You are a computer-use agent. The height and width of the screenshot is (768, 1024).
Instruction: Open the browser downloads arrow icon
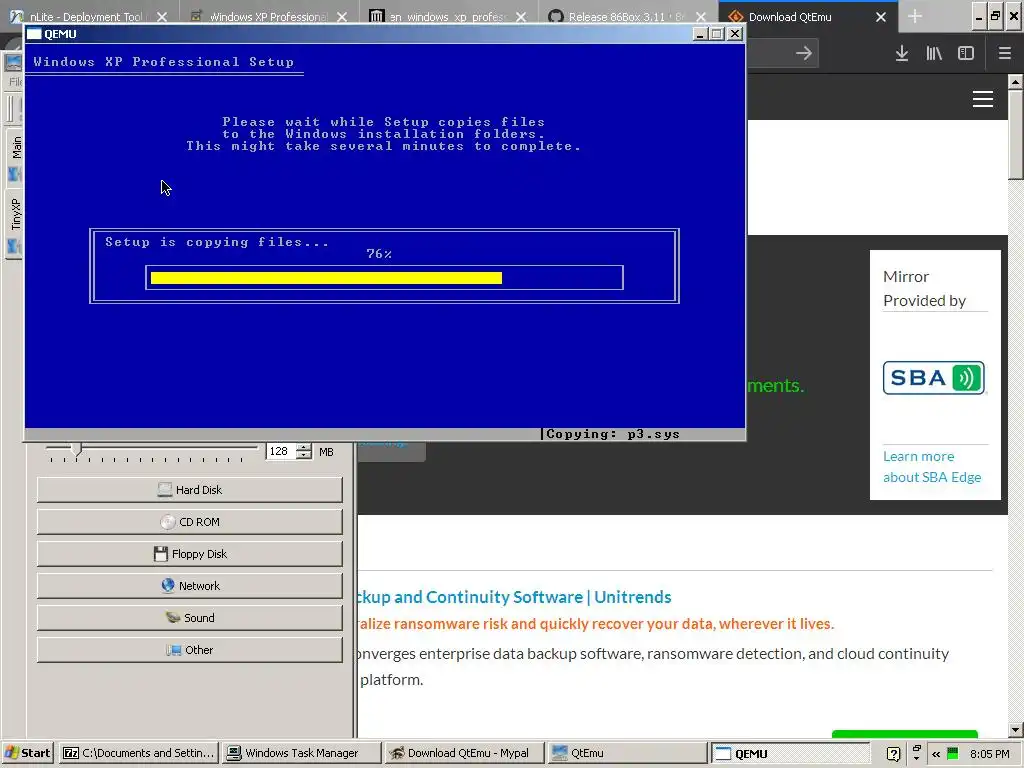pyautogui.click(x=901, y=54)
